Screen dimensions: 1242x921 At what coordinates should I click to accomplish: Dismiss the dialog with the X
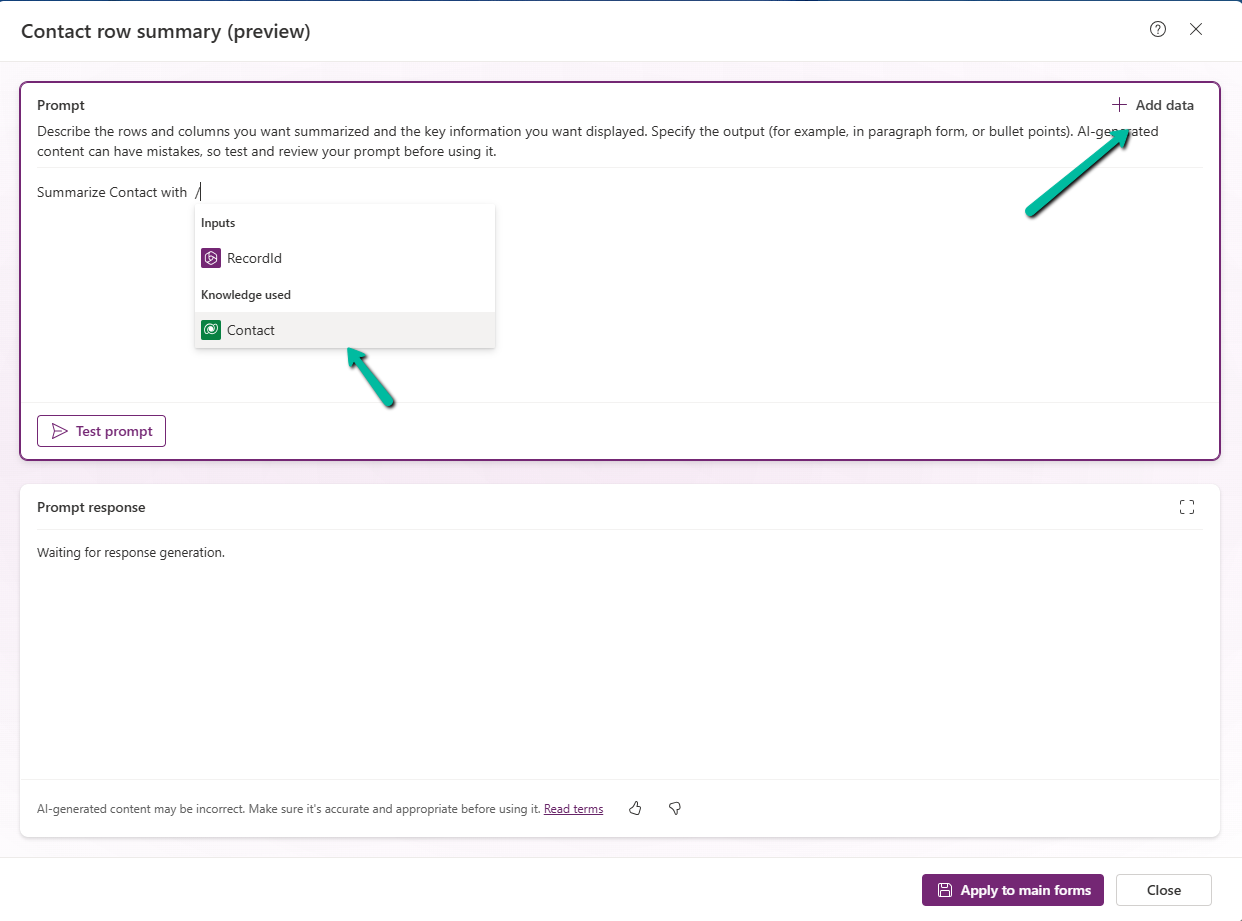(x=1196, y=29)
